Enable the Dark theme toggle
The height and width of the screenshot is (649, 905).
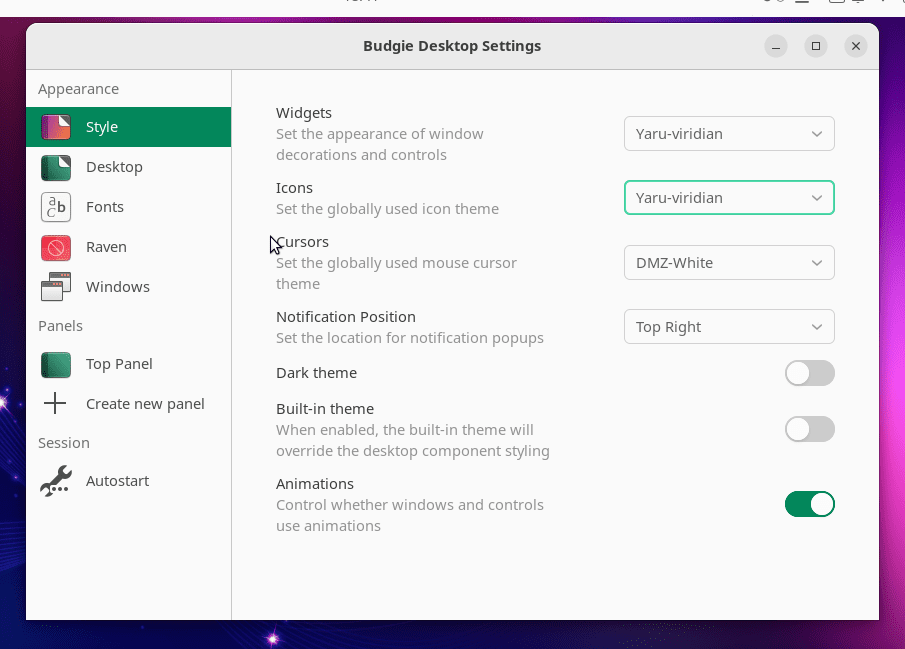pos(810,373)
